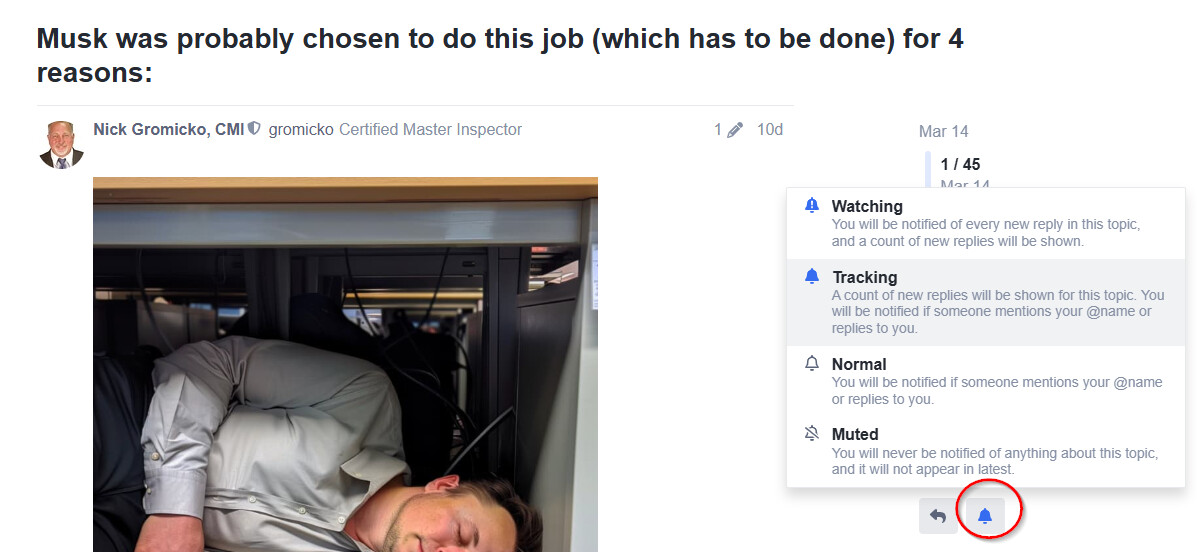Click the reply arrow button
This screenshot has height=552, width=1197.
(938, 516)
